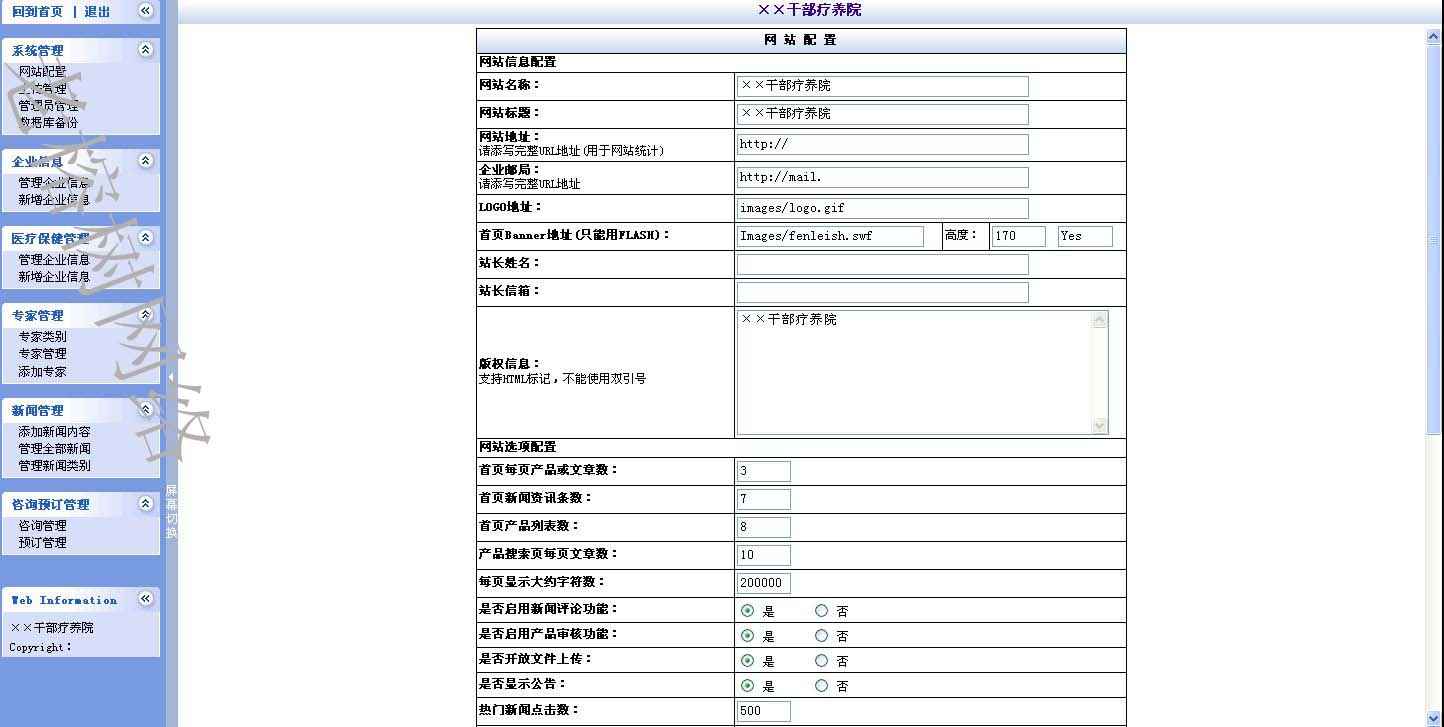
Task: Click the double-arrow icon in Web Information header
Action: point(145,599)
